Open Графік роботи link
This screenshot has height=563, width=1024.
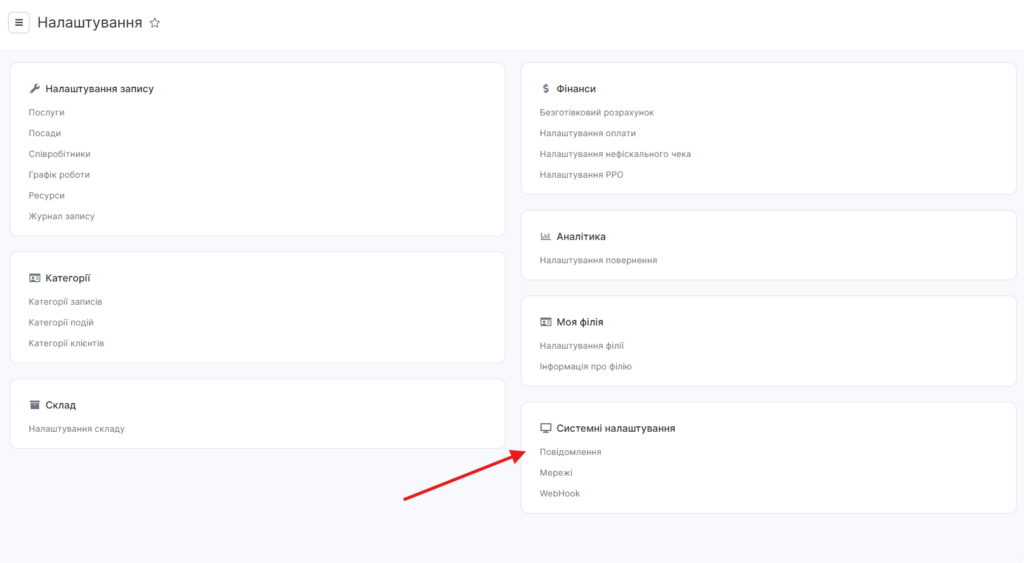(x=59, y=175)
